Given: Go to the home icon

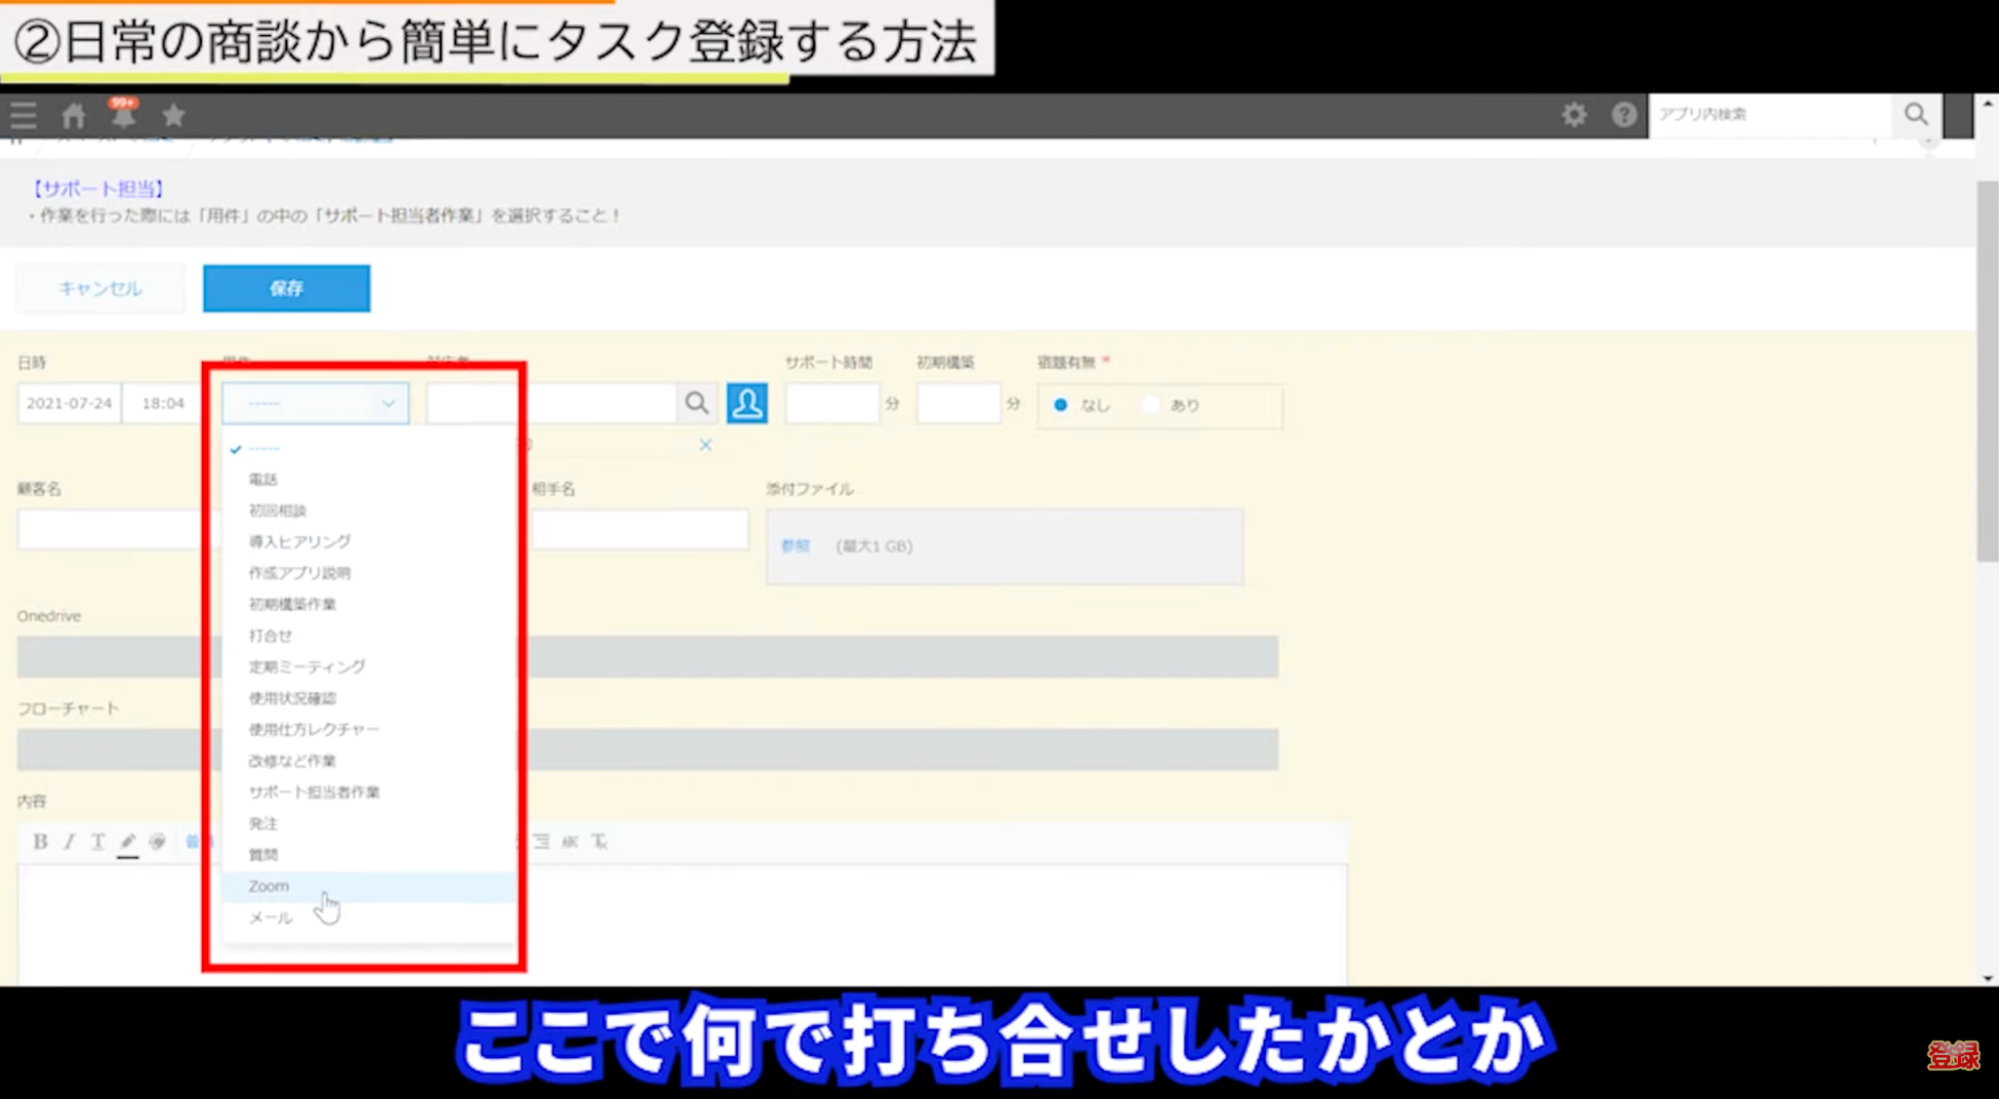Looking at the screenshot, I should [x=73, y=115].
